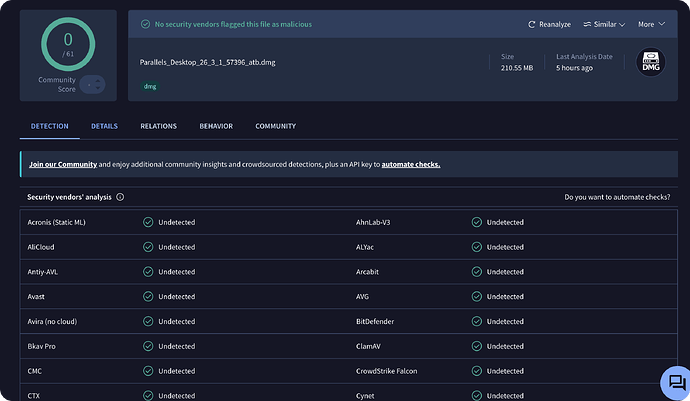Select the Acronis (Static ML) vendor name
This screenshot has height=401, width=690.
pyautogui.click(x=56, y=222)
